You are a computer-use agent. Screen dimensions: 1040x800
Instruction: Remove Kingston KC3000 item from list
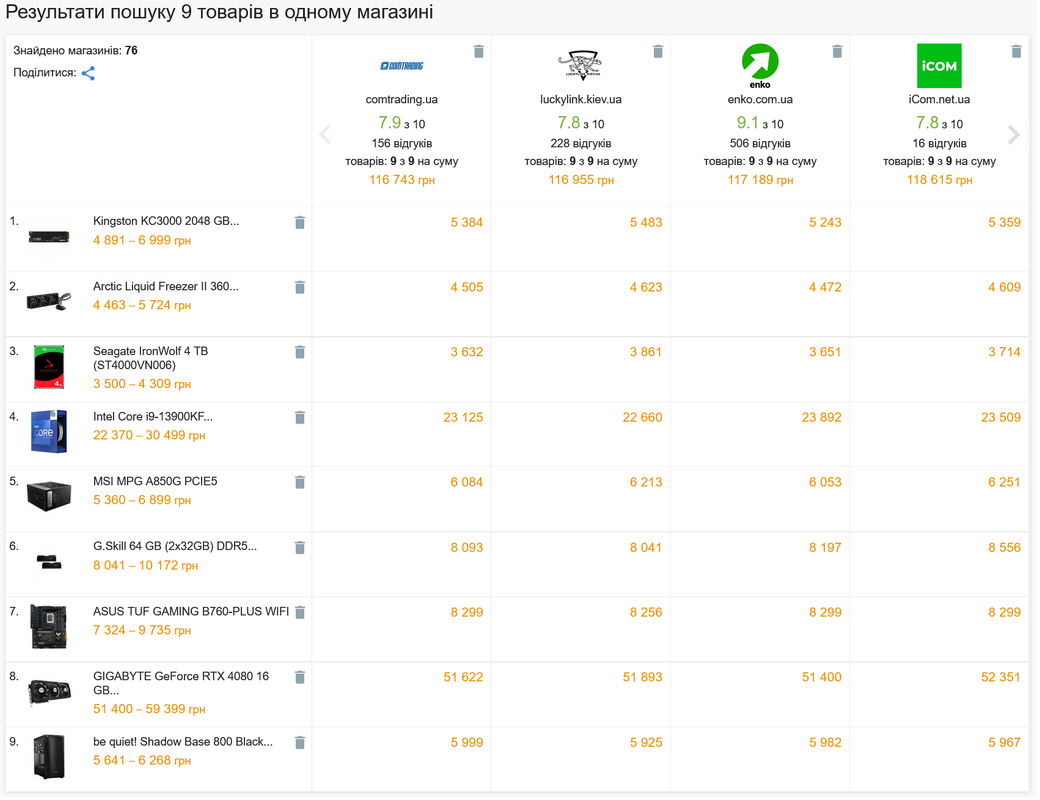pos(300,223)
